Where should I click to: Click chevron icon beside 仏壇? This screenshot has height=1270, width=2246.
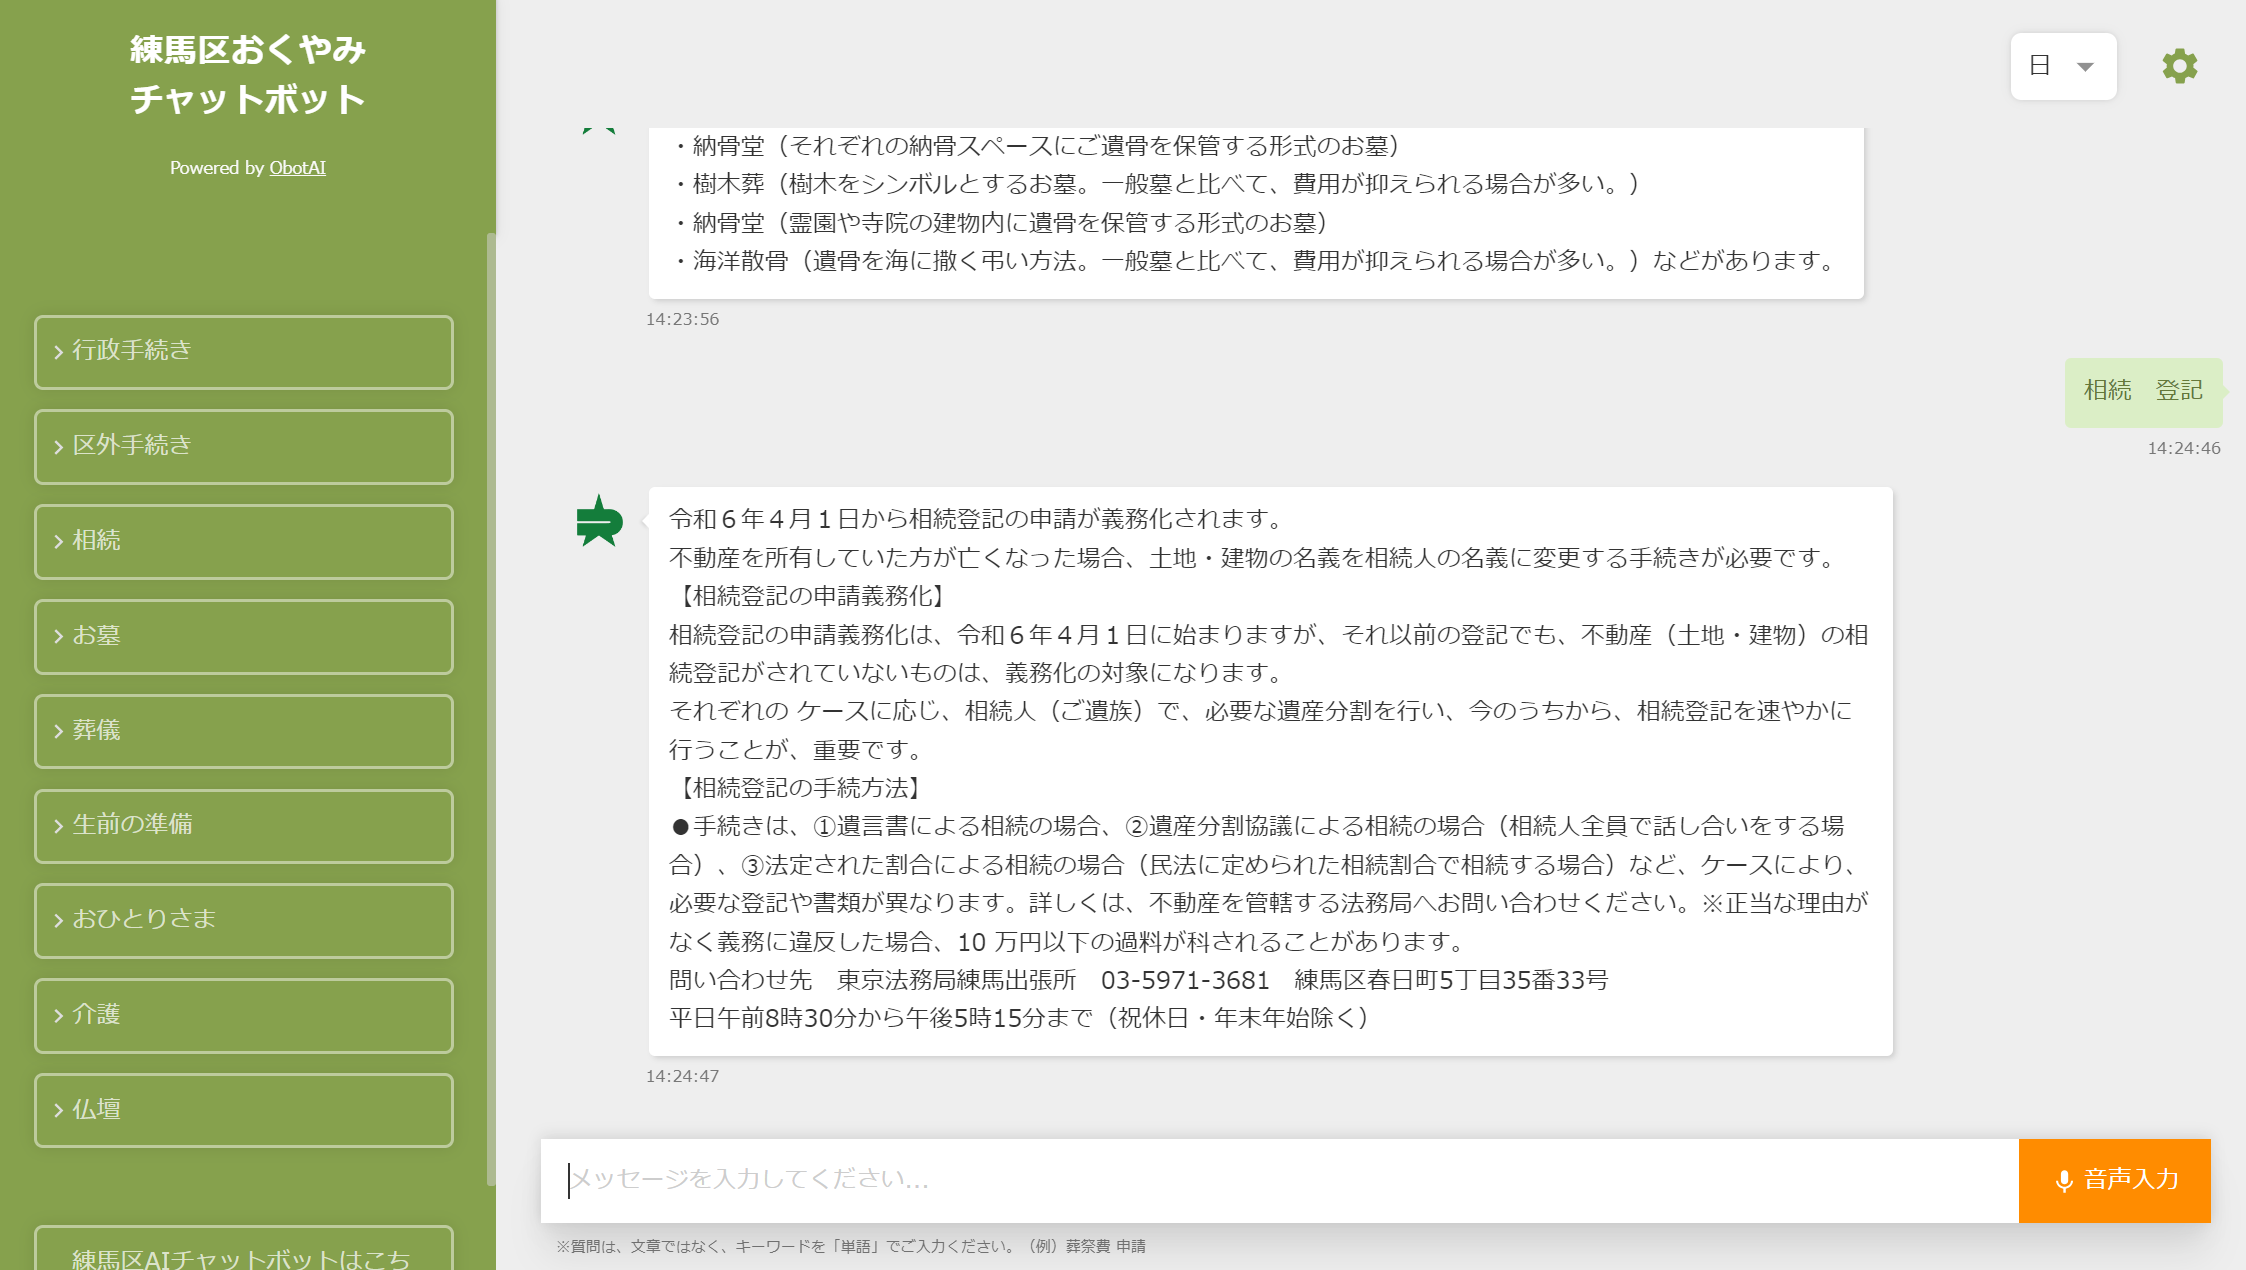point(58,1110)
